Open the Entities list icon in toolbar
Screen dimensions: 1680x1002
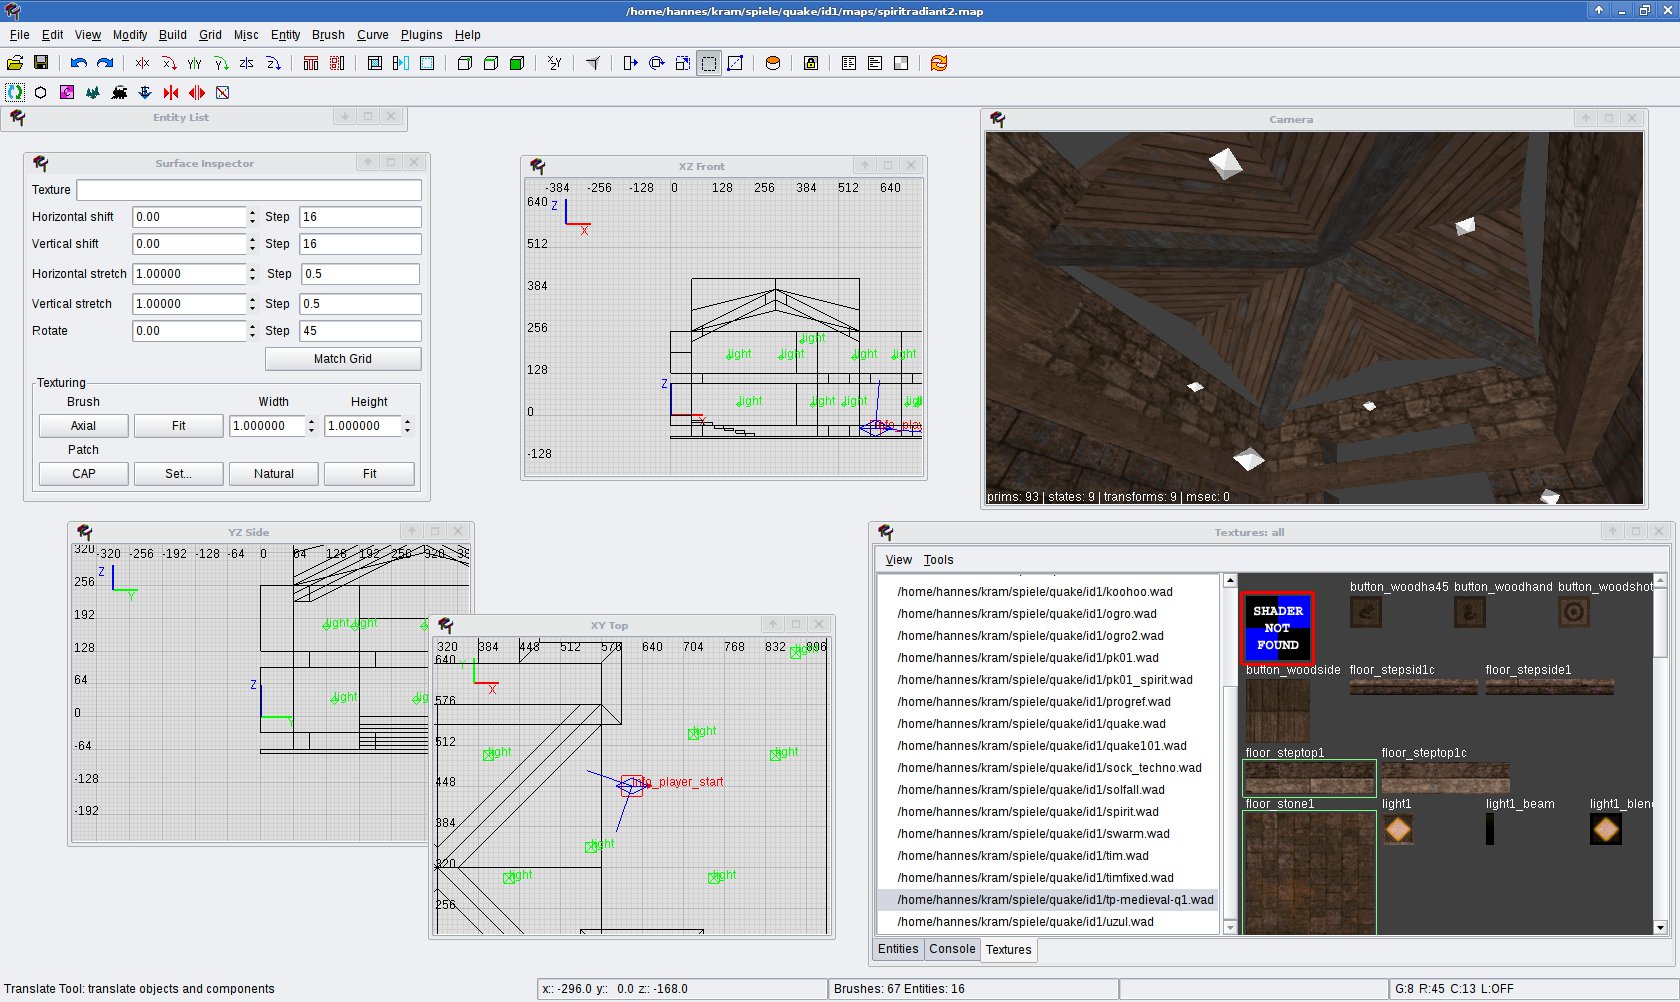click(849, 63)
